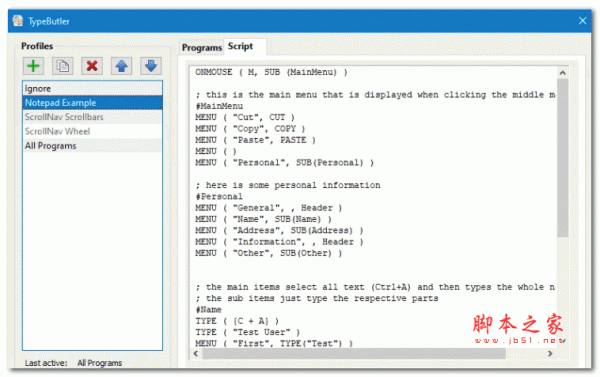Click the MENU "Cut", CUT line
The width and height of the screenshot is (600, 377).
245,118
